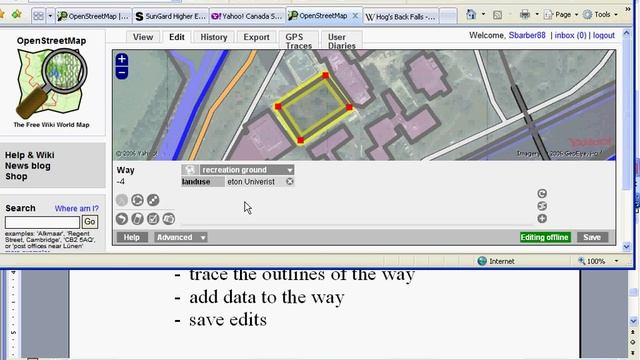Open the User Diaries tab
Image resolution: width=640 pixels, height=360 pixels.
342,41
